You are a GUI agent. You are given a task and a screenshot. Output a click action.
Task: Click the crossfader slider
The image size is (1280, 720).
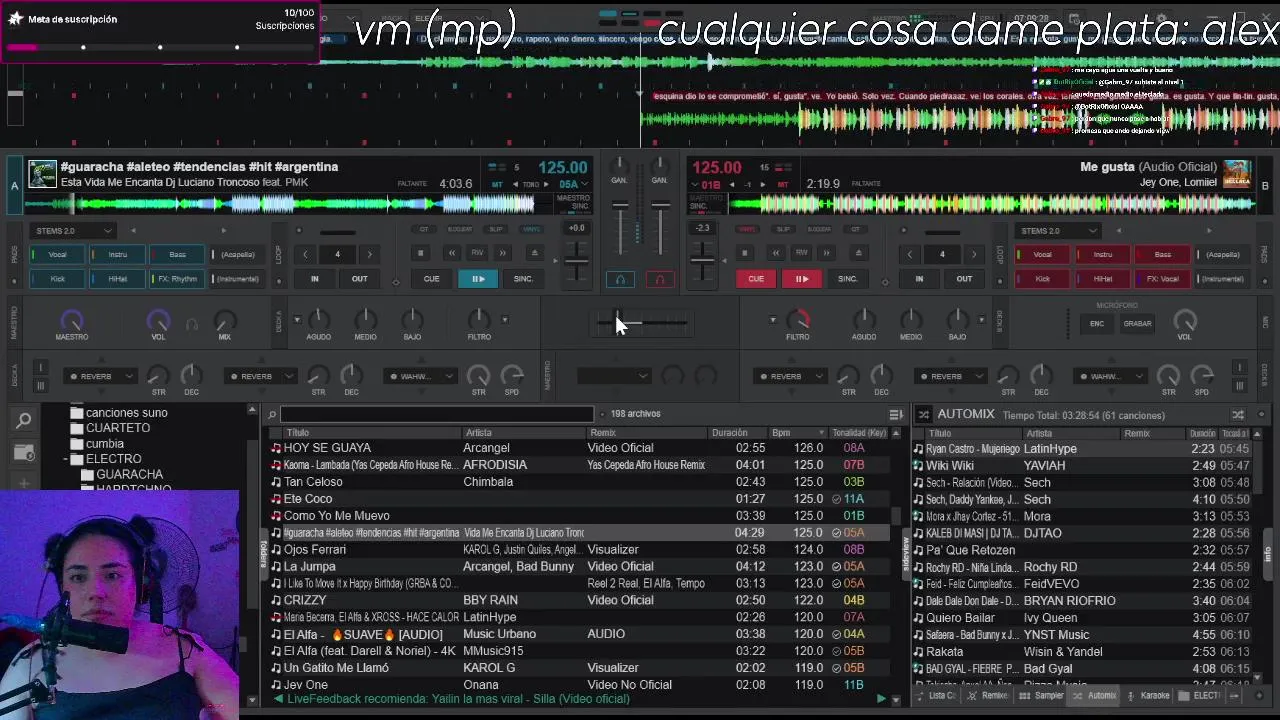[x=640, y=323]
